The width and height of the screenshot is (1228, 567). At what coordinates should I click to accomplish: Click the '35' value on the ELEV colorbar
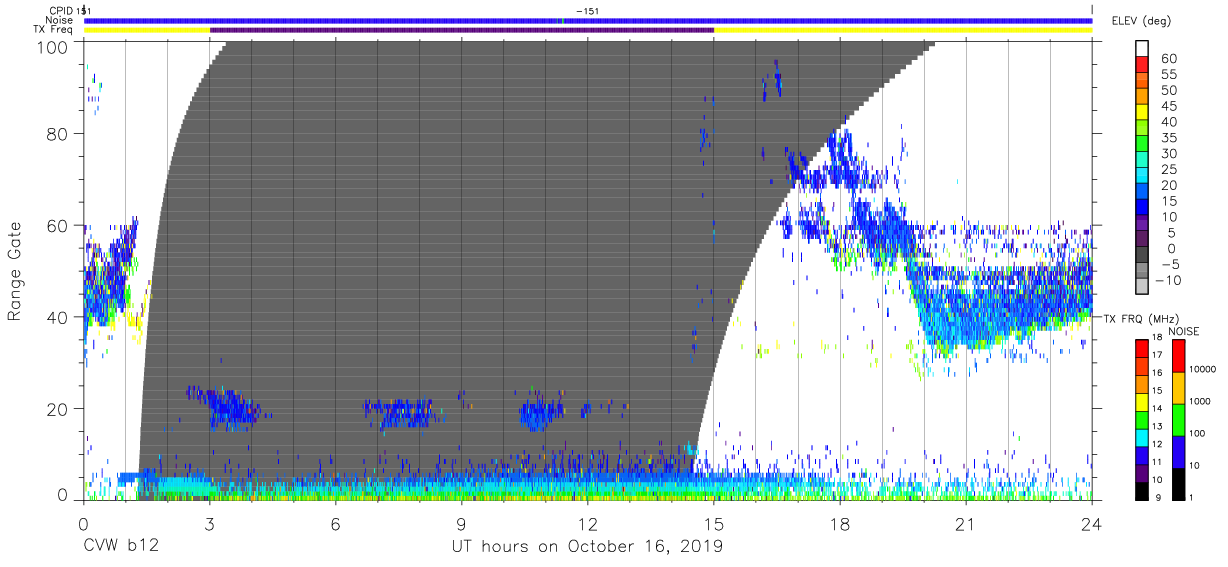(1169, 138)
